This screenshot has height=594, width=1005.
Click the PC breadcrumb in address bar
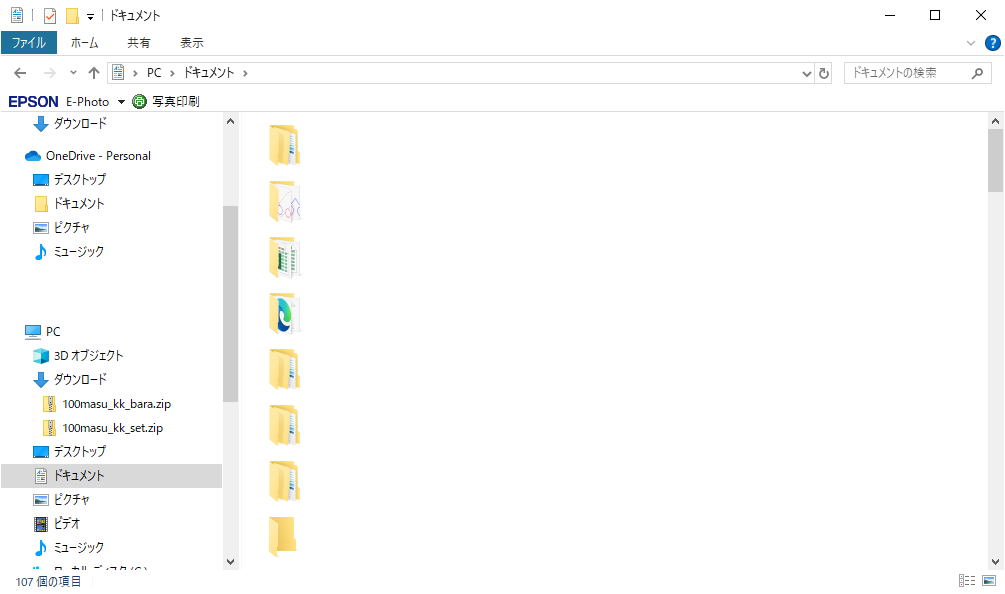tap(154, 73)
